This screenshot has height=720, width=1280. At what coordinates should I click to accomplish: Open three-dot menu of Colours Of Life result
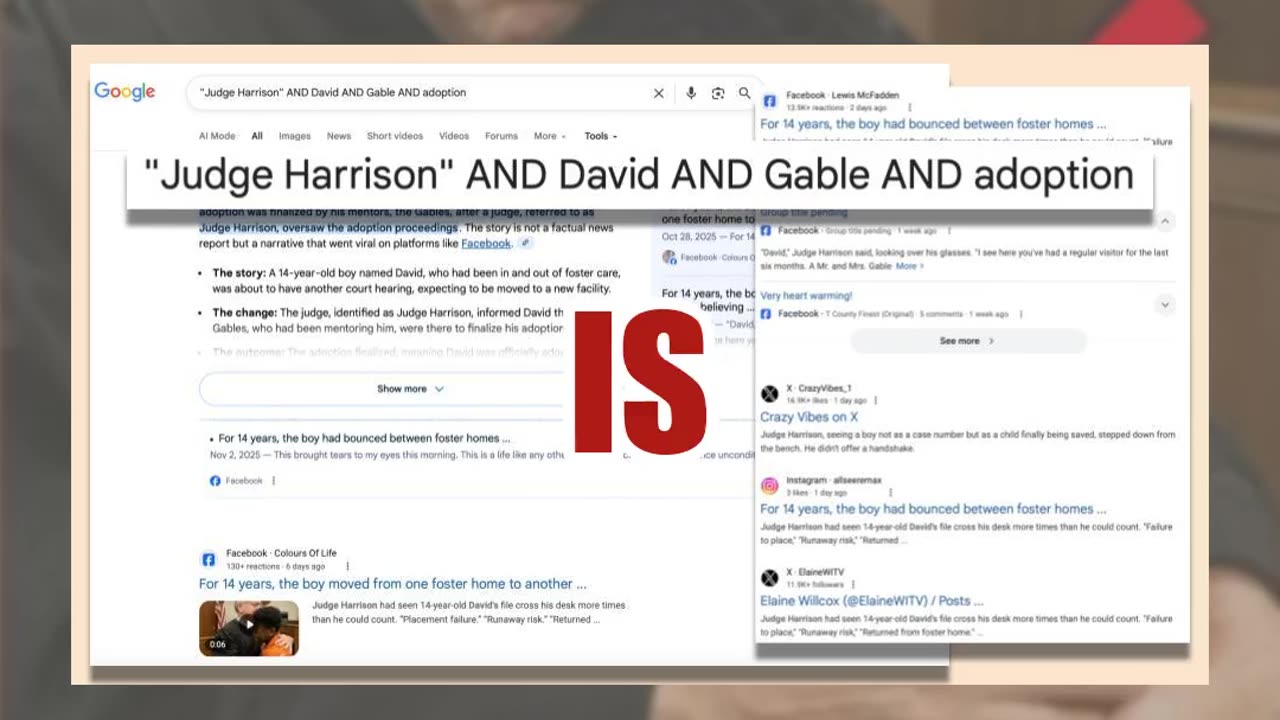348,566
